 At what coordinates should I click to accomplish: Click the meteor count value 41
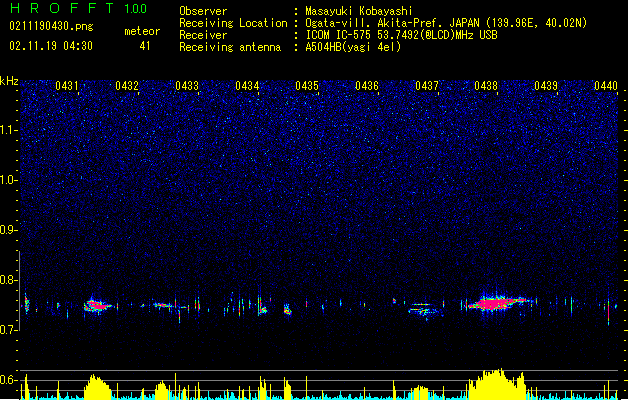pos(145,46)
